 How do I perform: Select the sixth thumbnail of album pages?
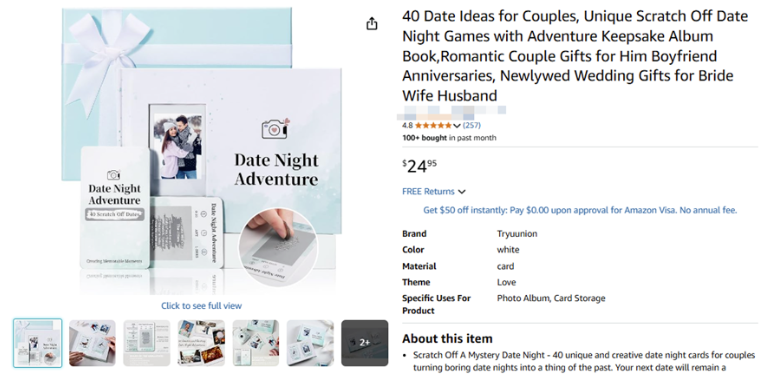click(x=310, y=343)
